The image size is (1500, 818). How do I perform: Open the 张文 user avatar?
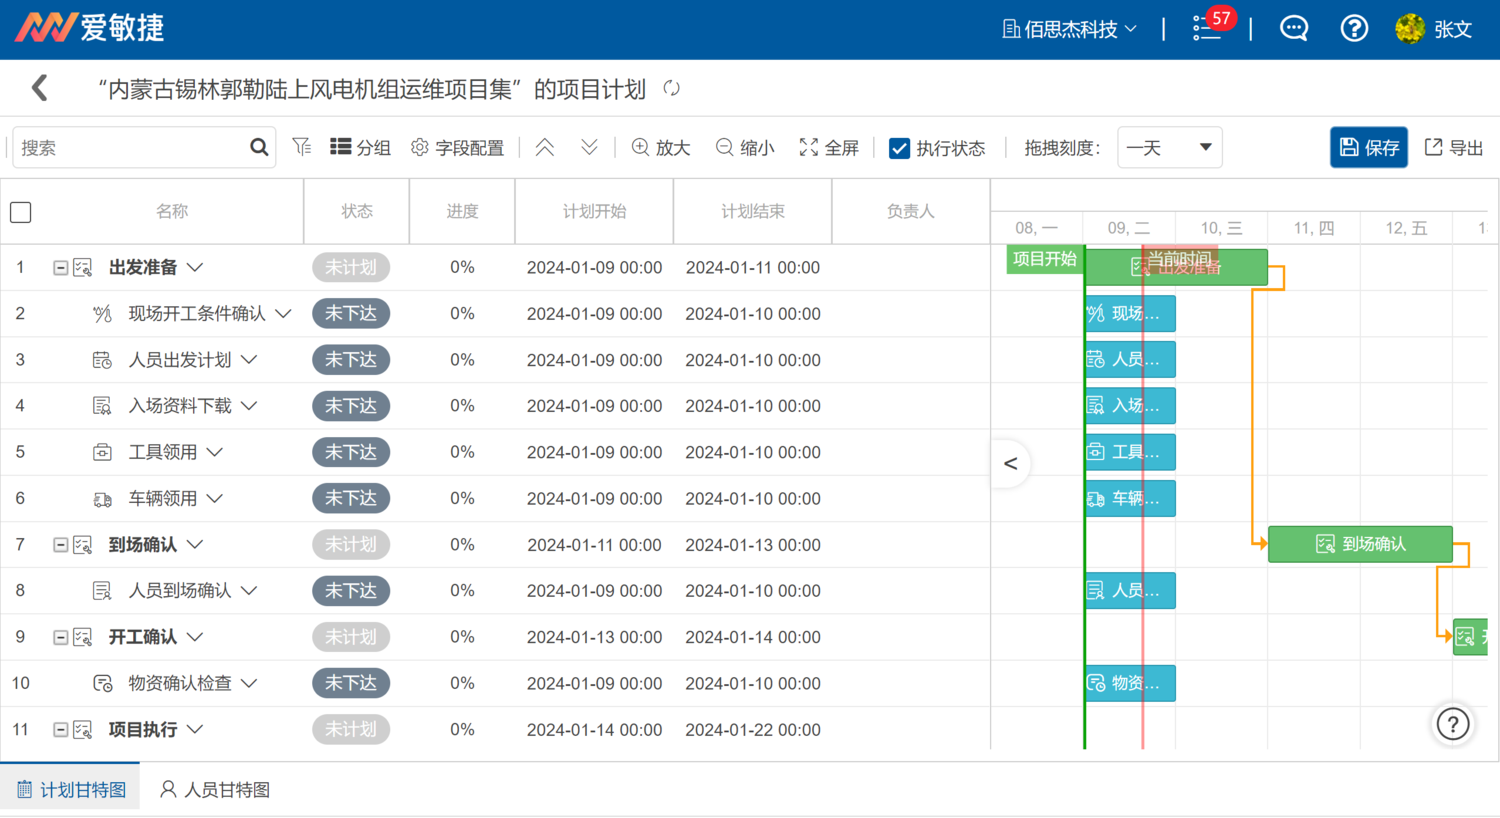tap(1410, 28)
